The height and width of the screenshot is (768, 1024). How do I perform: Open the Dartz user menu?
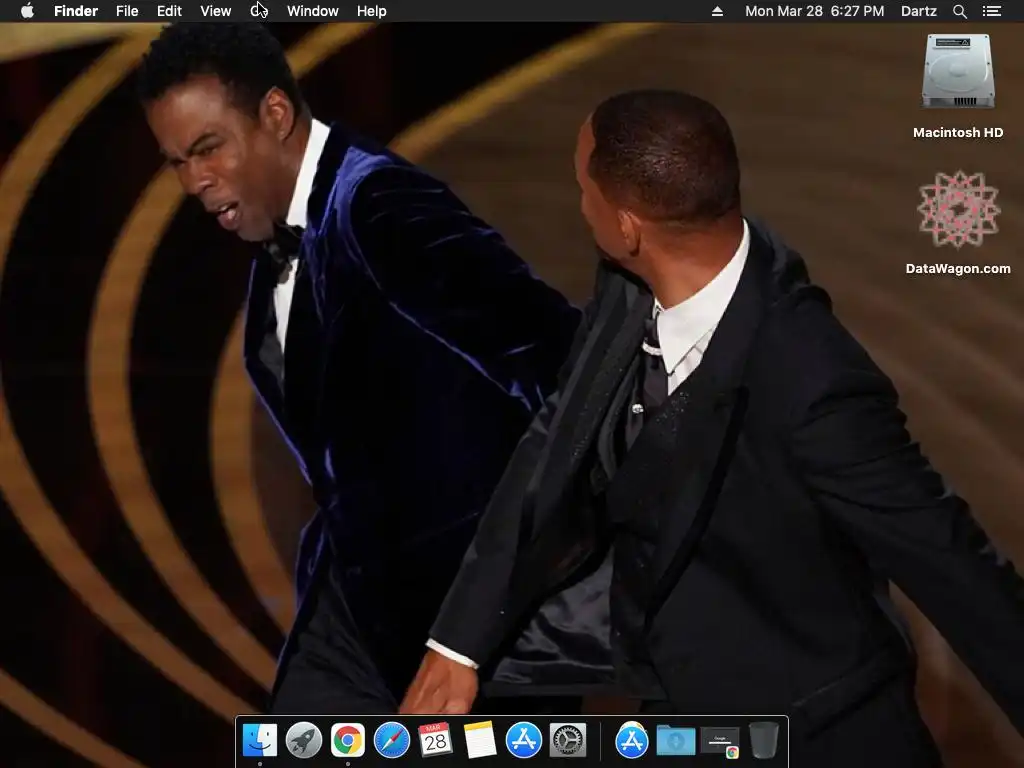click(x=918, y=11)
